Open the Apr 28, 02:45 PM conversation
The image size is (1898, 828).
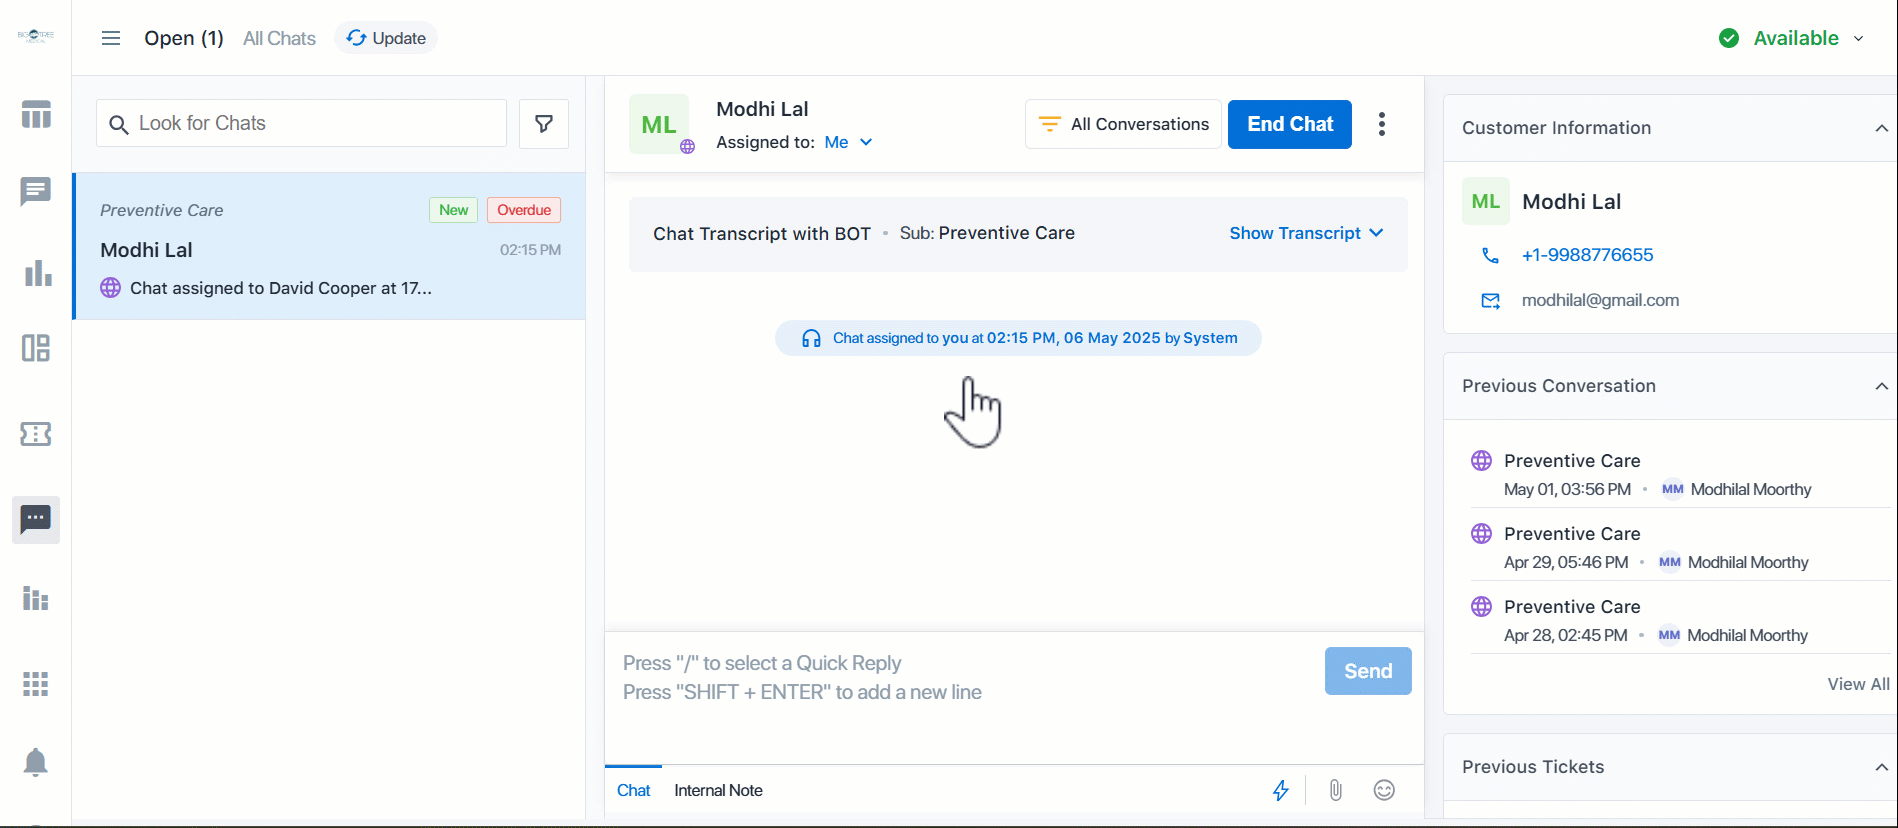coord(1679,620)
